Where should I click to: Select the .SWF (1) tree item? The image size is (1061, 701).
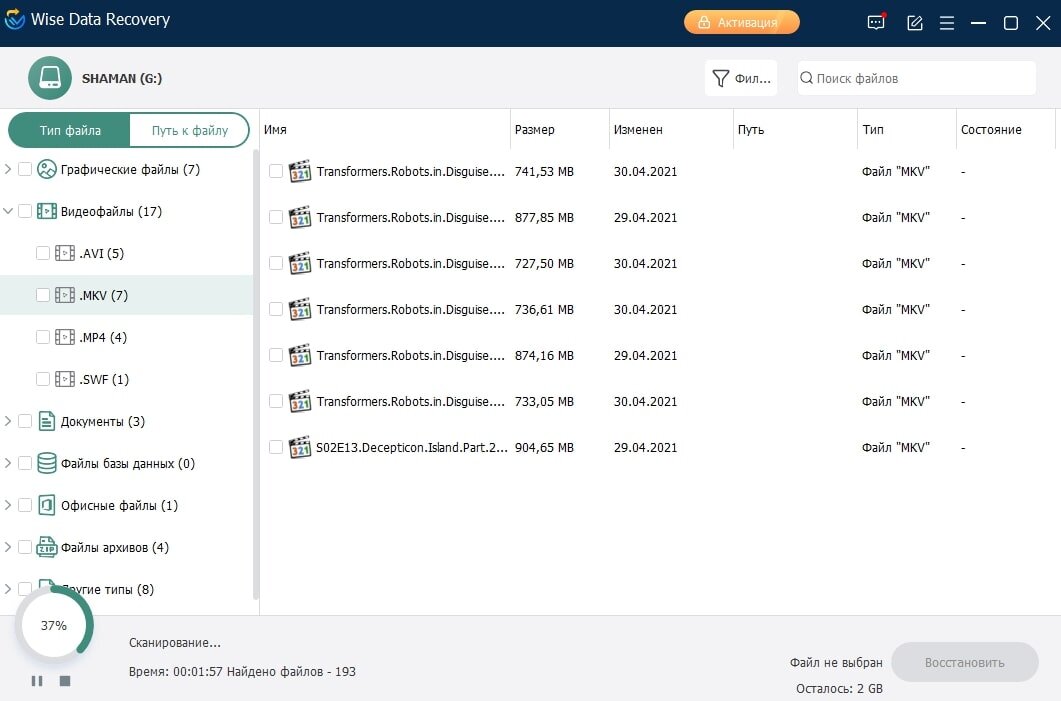click(126, 379)
